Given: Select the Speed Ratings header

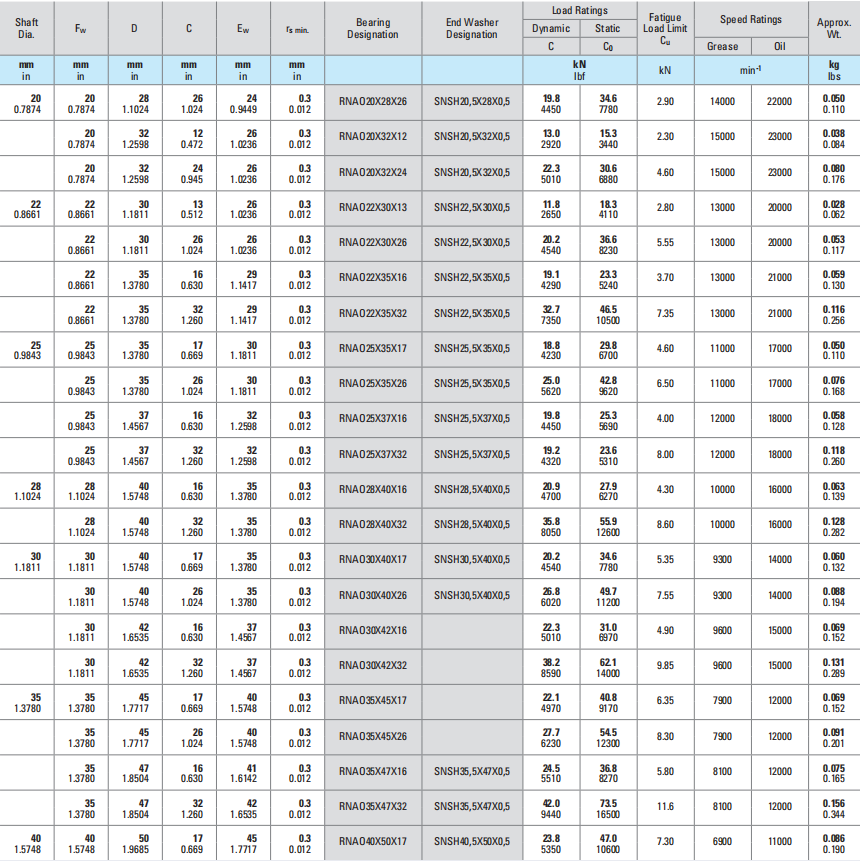Looking at the screenshot, I should click(x=751, y=19).
